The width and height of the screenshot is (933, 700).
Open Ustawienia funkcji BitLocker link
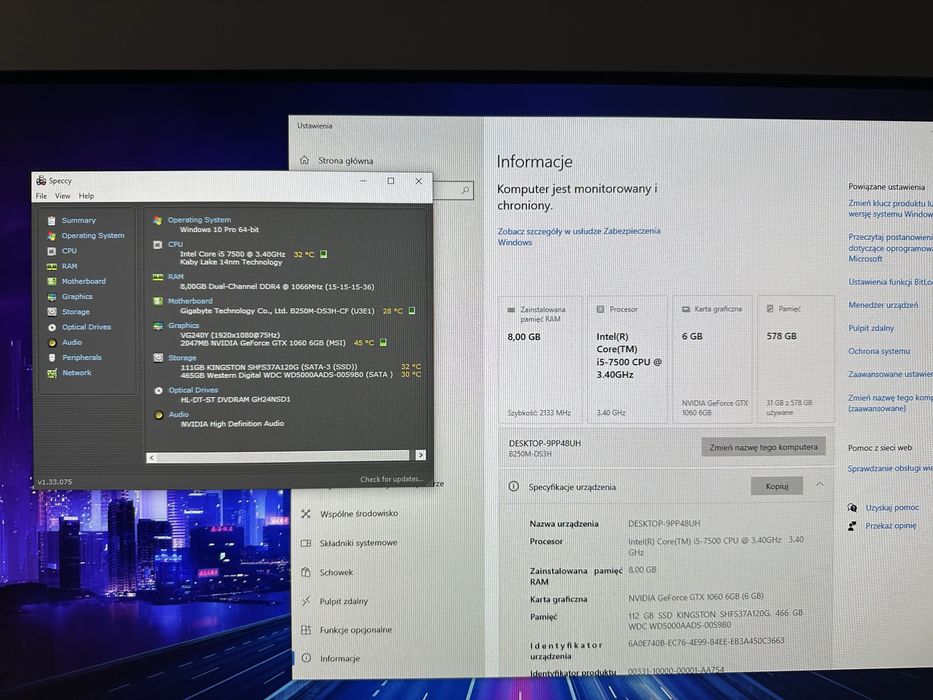coord(890,282)
